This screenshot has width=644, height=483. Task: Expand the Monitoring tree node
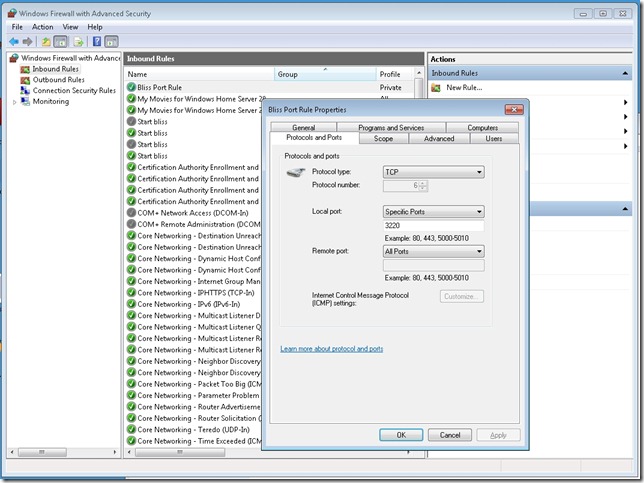14,102
